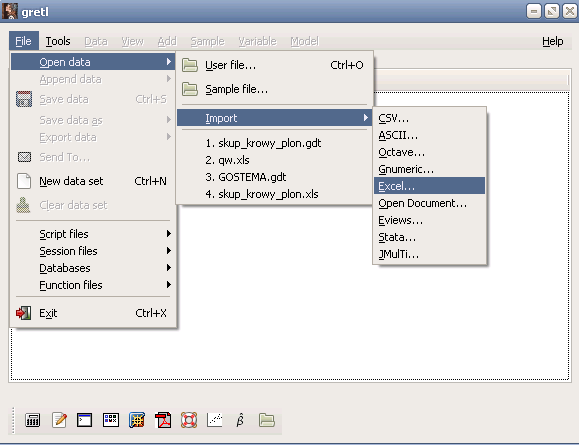Screen dimensions: 579x445
Task: Choose CSV... import option
Action: point(429,118)
